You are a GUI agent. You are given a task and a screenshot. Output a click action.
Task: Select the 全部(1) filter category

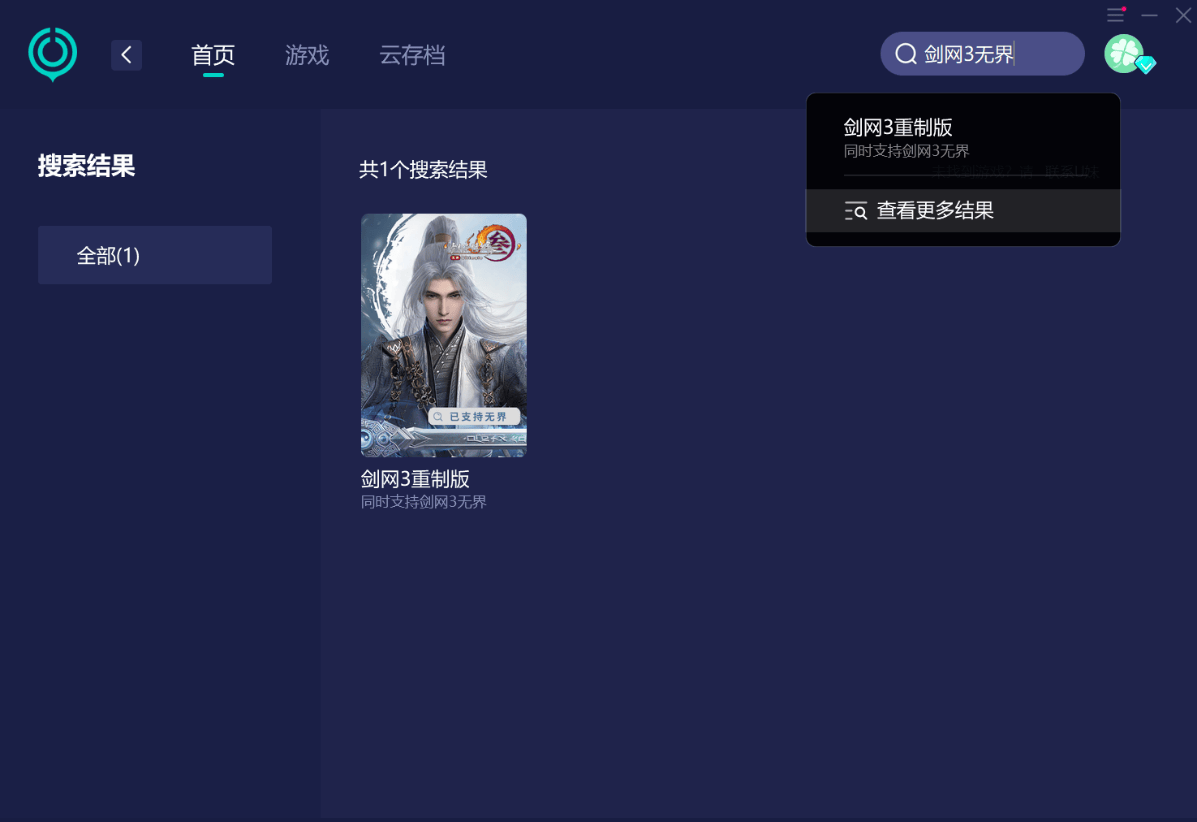coord(155,255)
